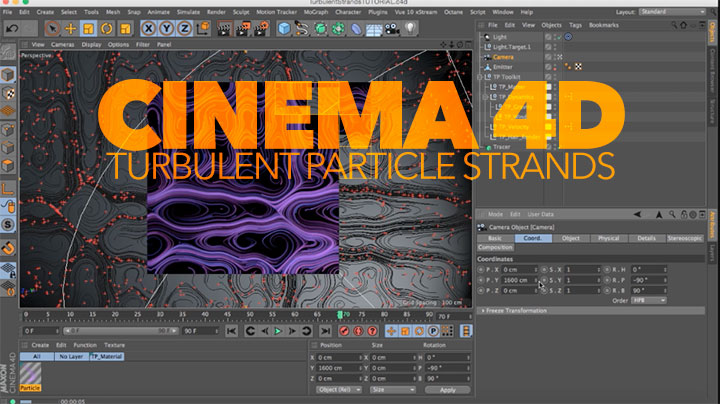Toggle Autokeying red button
This screenshot has height=404, width=720.
pos(358,331)
